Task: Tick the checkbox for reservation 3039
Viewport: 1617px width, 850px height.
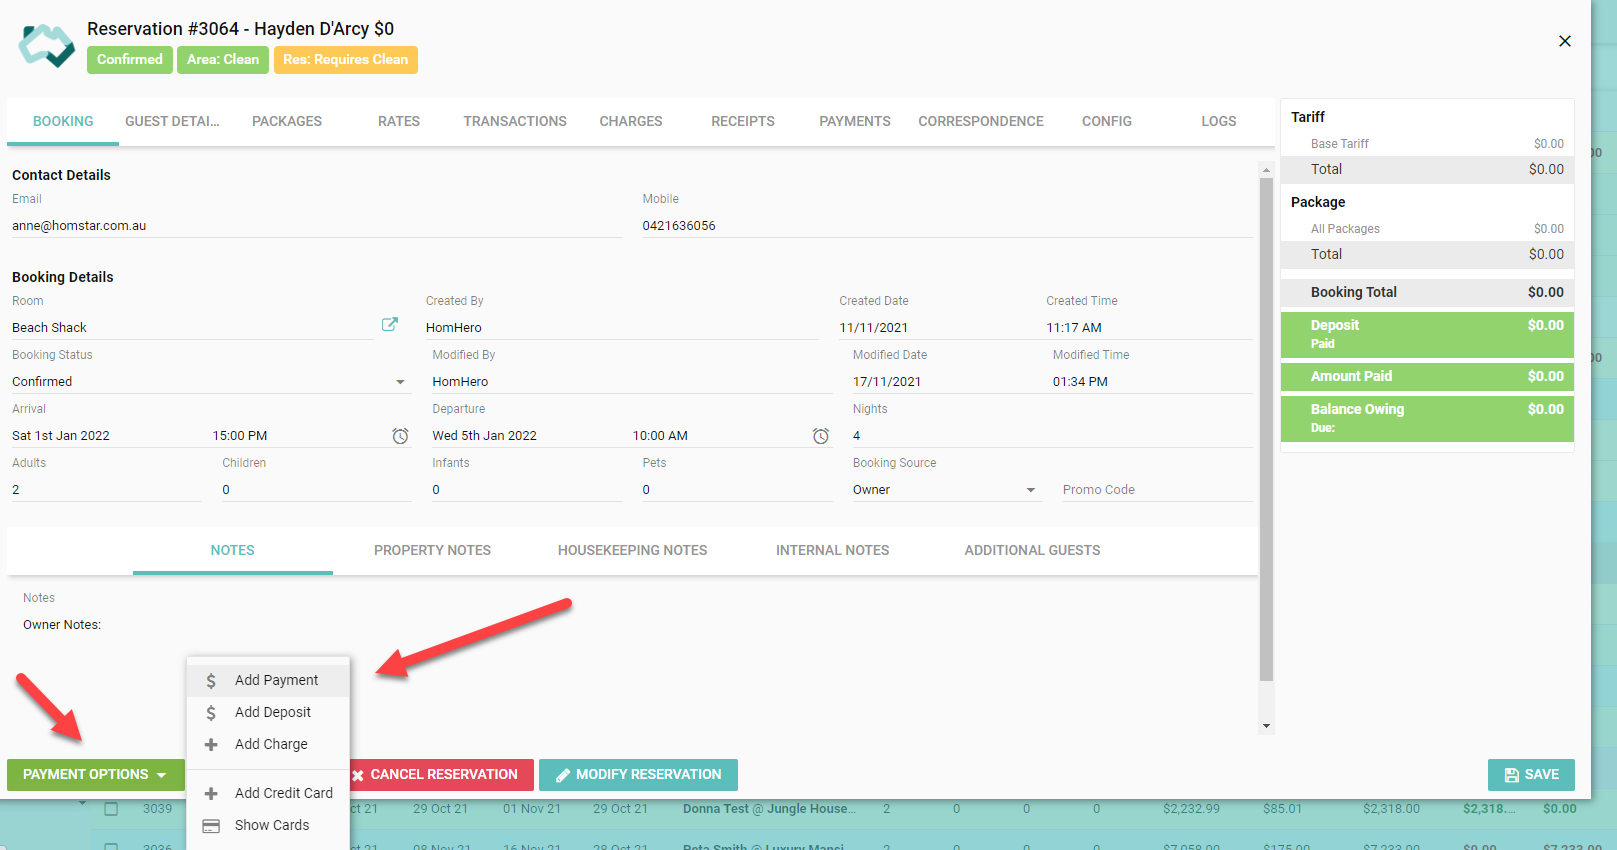Action: 111,809
